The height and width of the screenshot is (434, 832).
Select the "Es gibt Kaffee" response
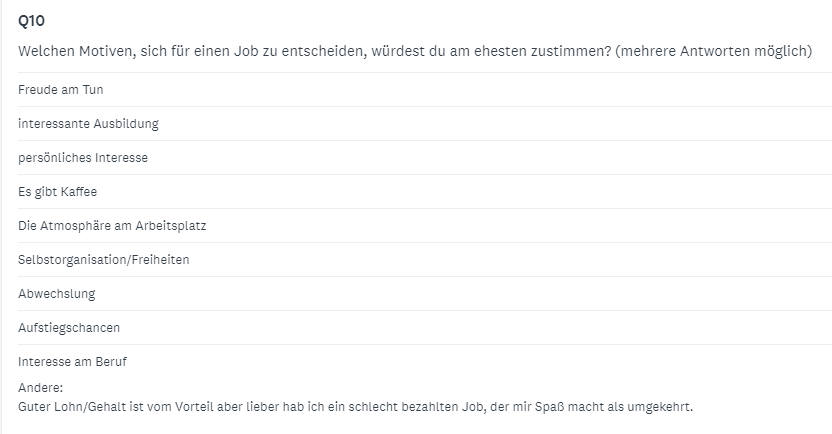58,192
